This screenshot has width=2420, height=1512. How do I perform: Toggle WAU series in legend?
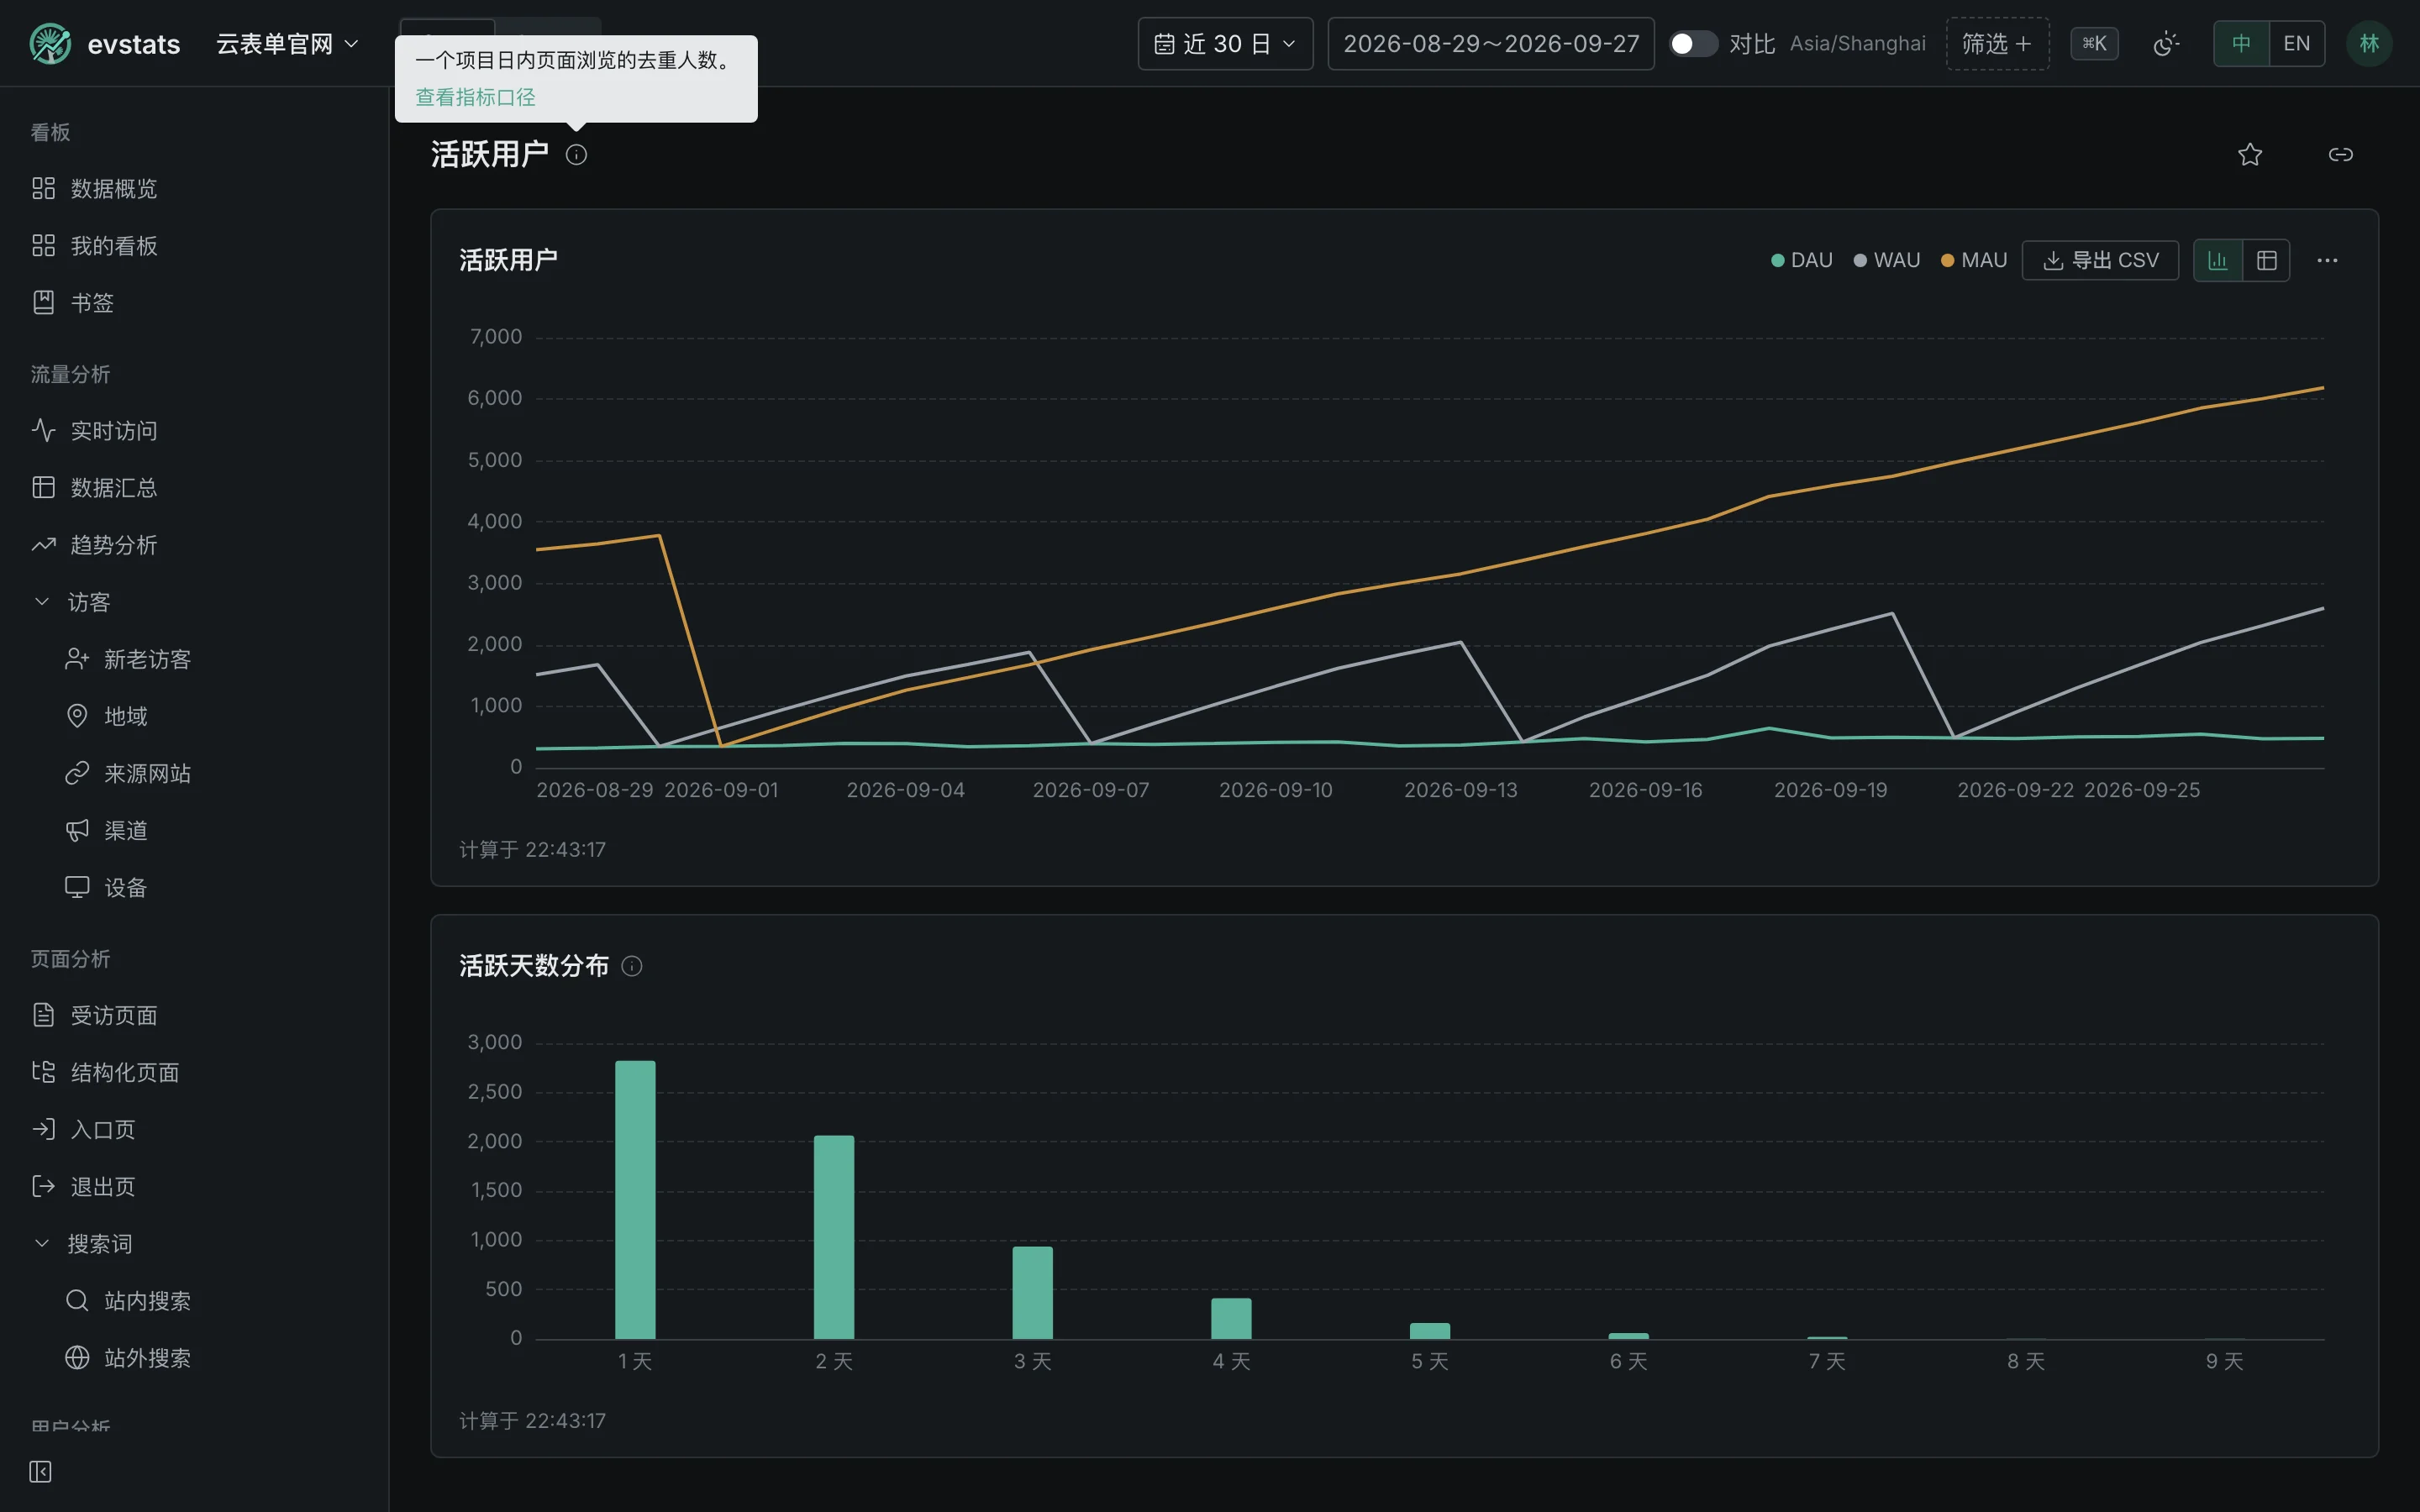[x=1887, y=261]
